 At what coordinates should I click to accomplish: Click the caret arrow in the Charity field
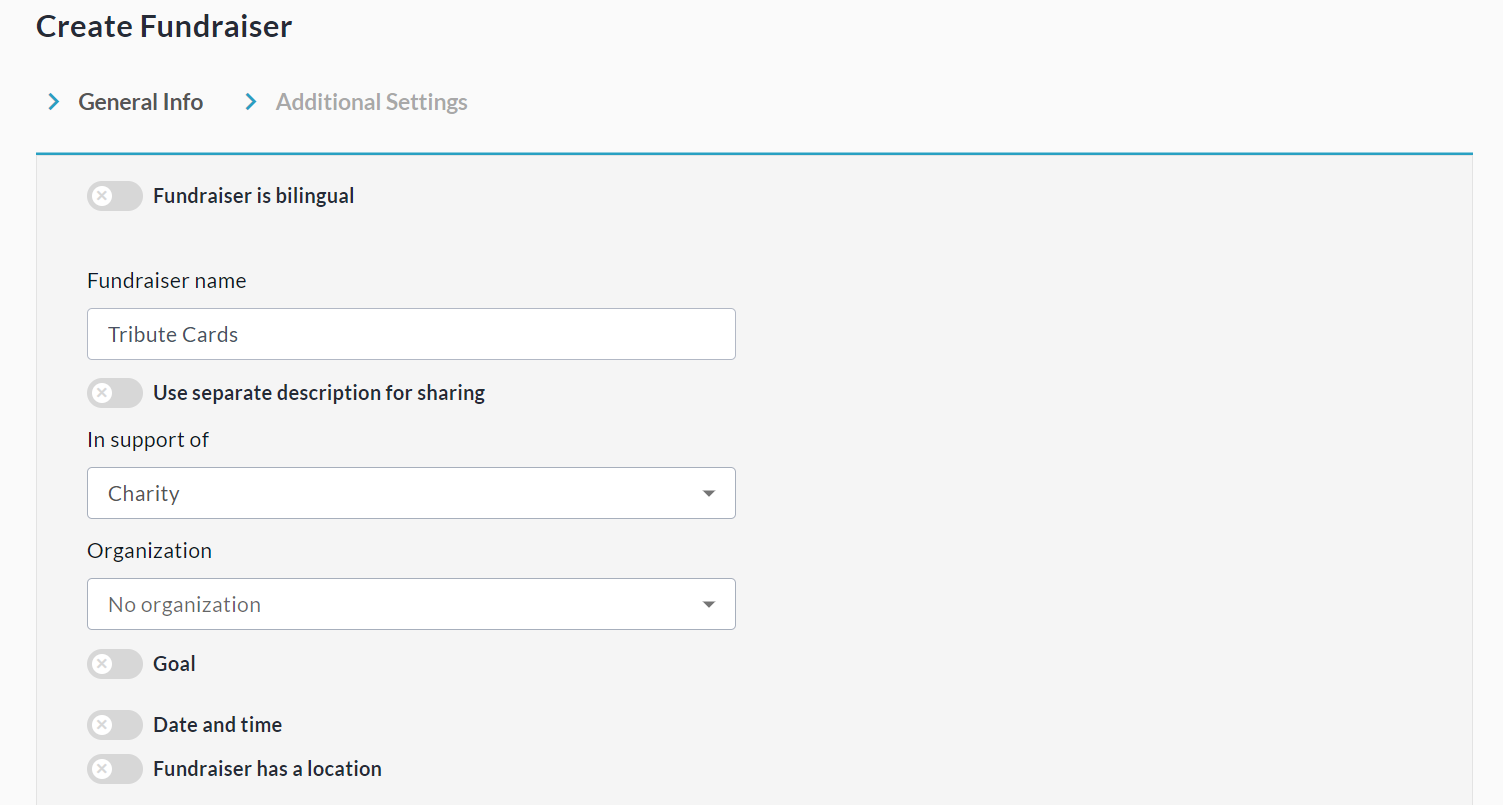click(x=709, y=494)
